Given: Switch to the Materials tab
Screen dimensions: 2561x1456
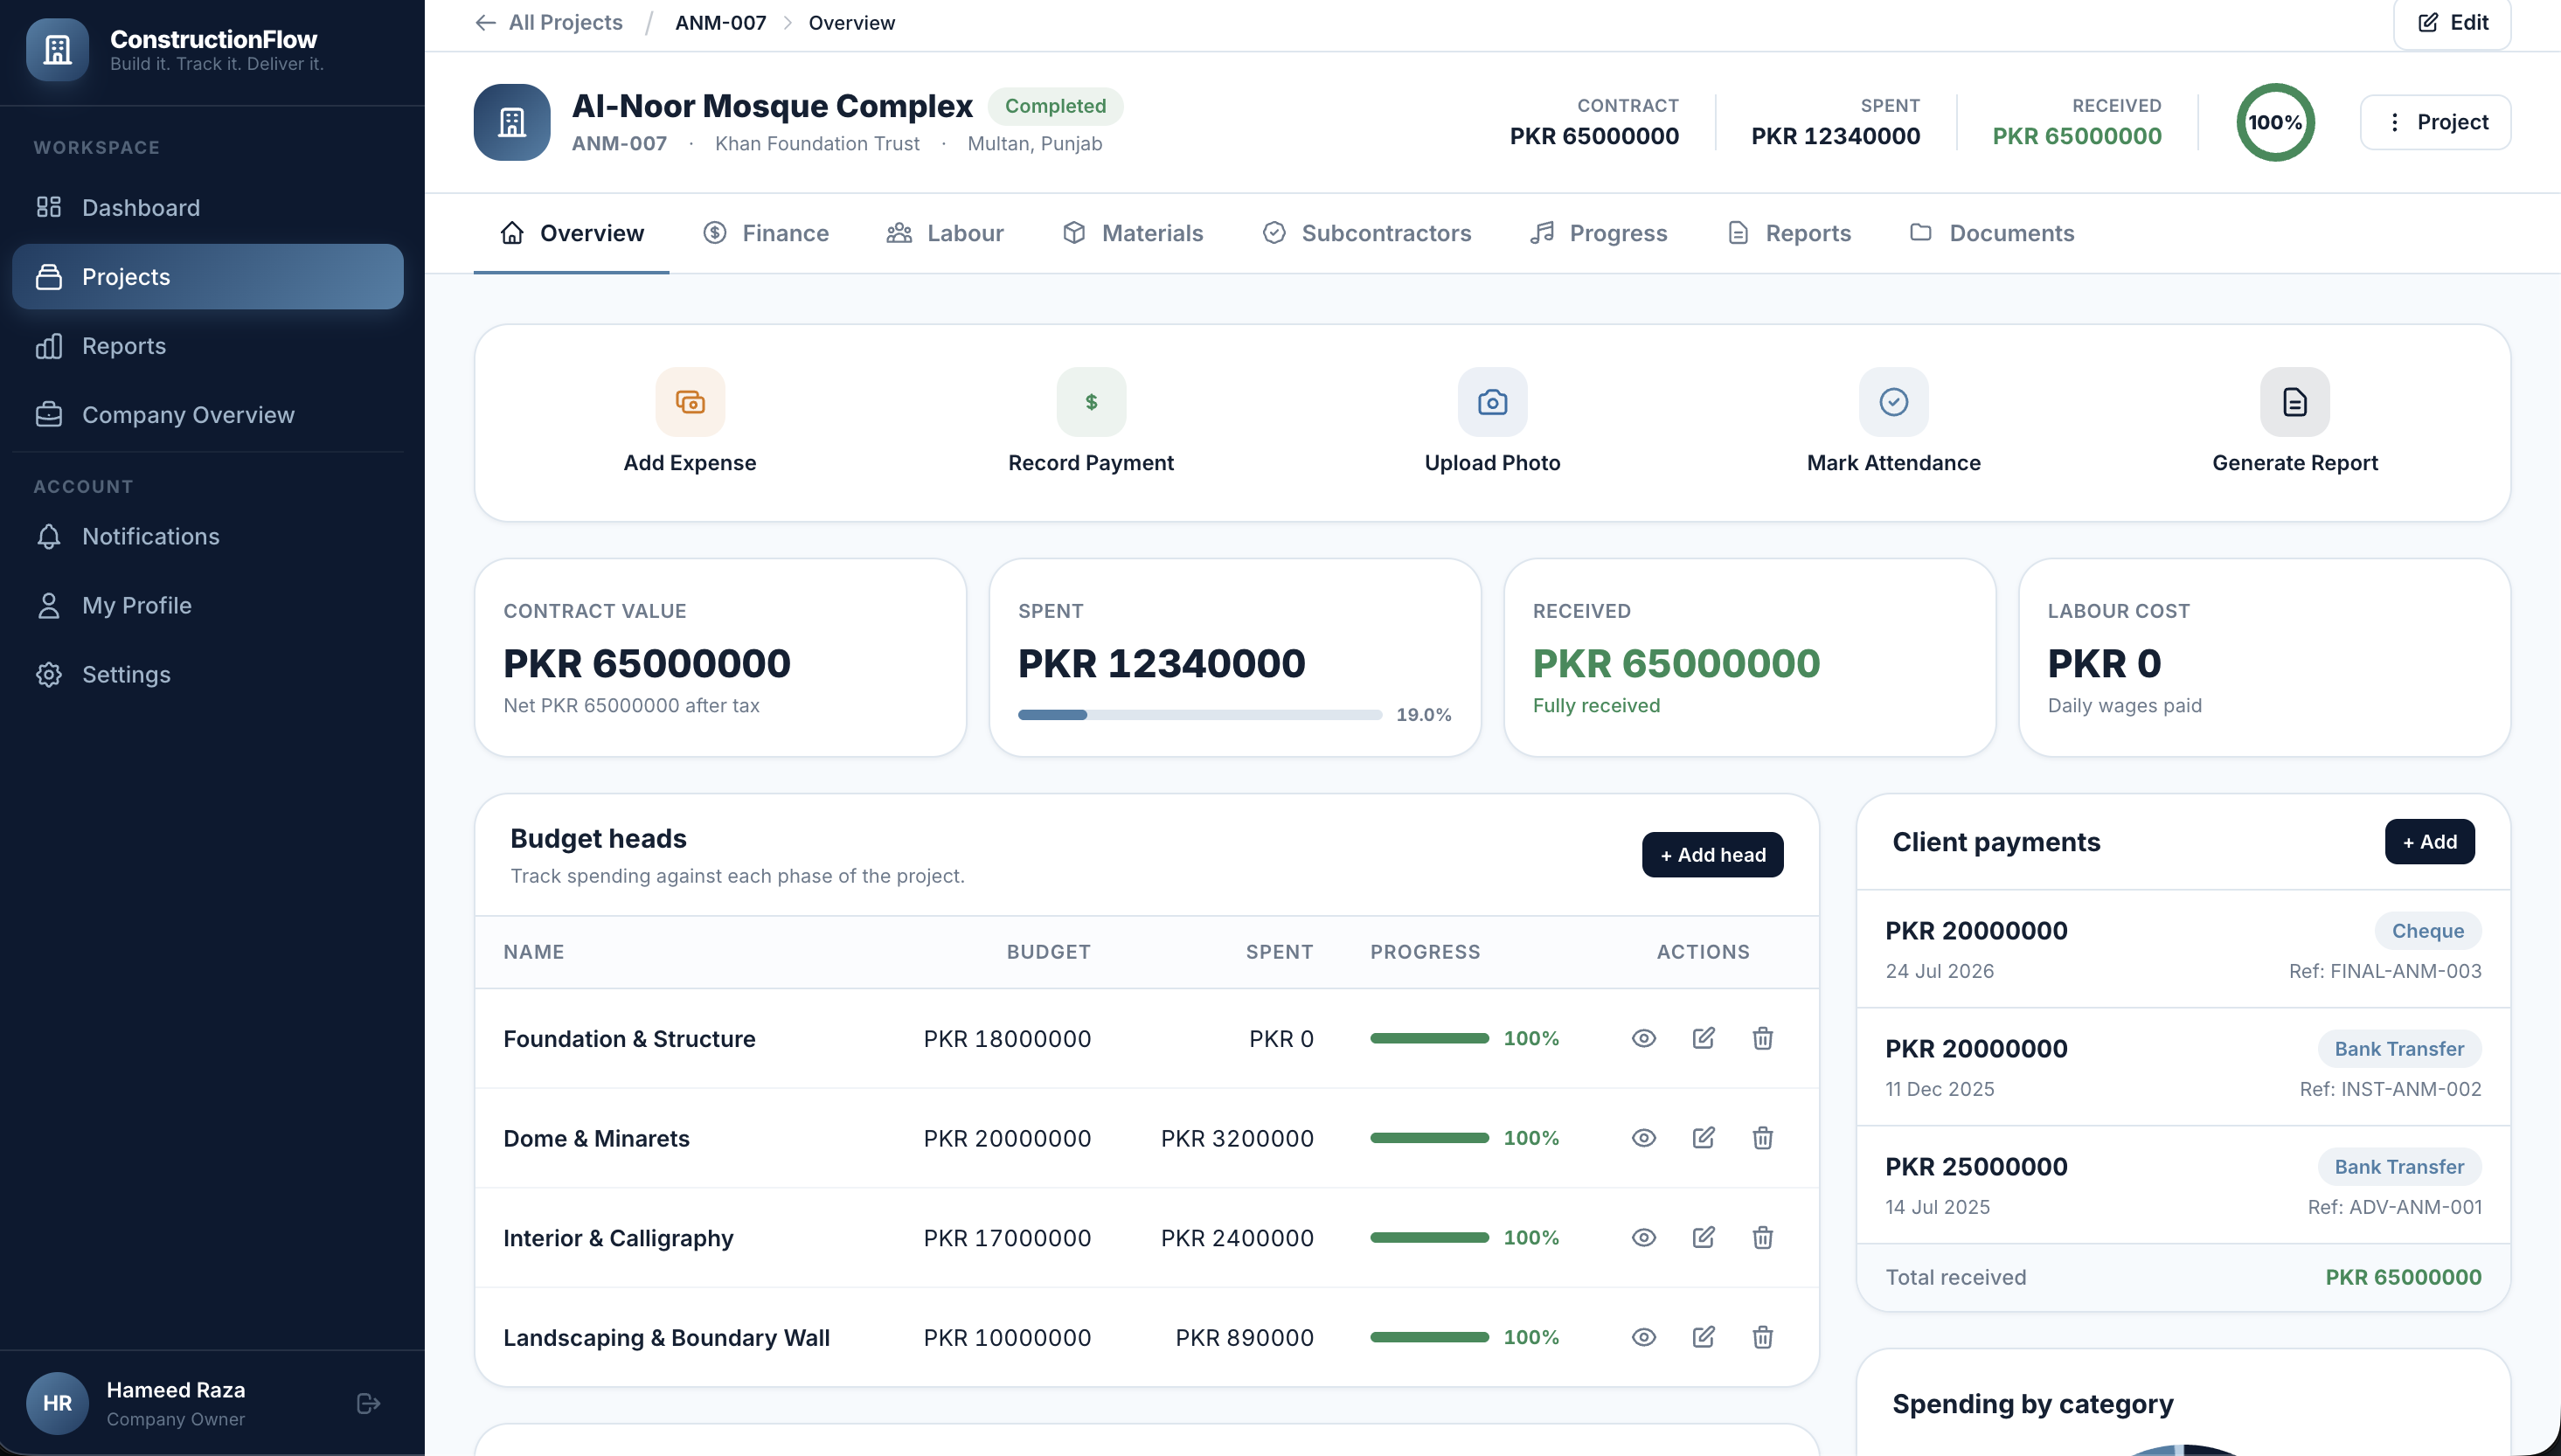Looking at the screenshot, I should pyautogui.click(x=1132, y=233).
